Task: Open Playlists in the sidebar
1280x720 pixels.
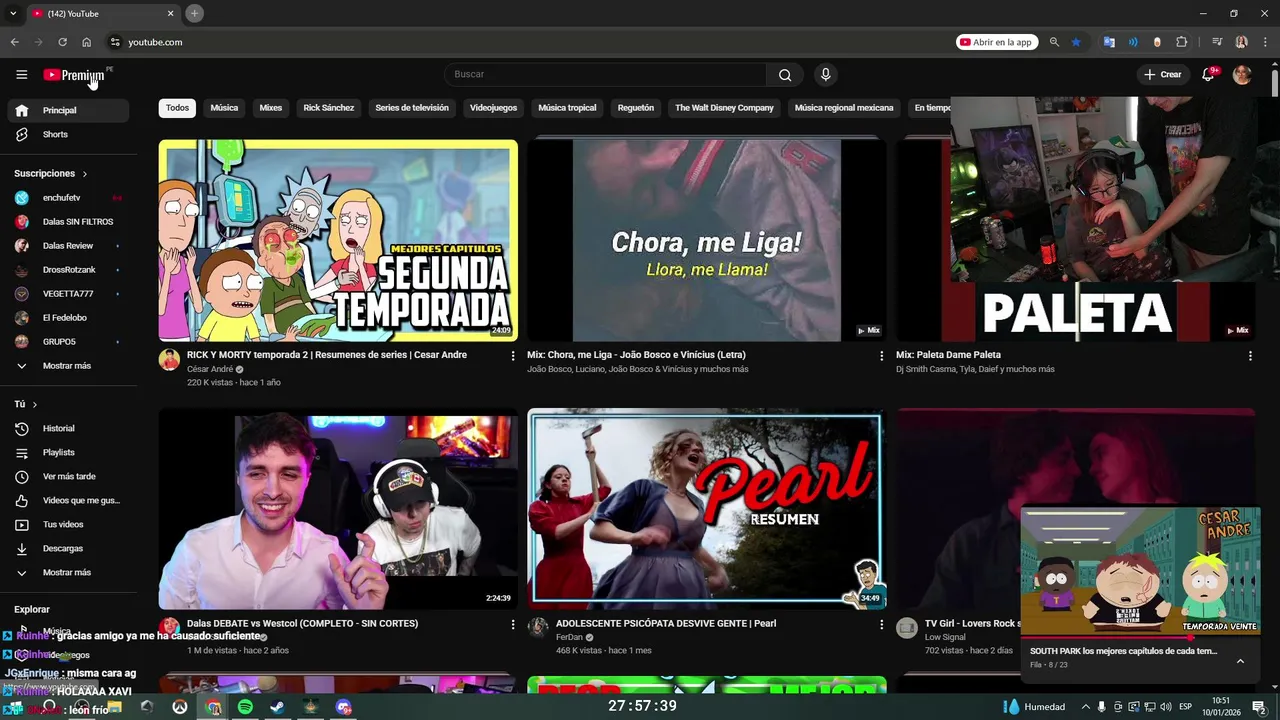Action: [x=68, y=452]
